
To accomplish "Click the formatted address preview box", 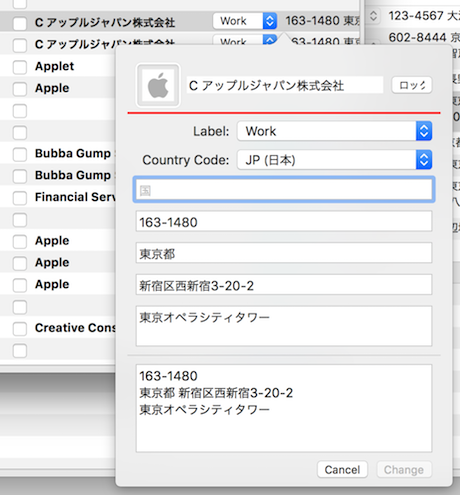I will pos(284,408).
